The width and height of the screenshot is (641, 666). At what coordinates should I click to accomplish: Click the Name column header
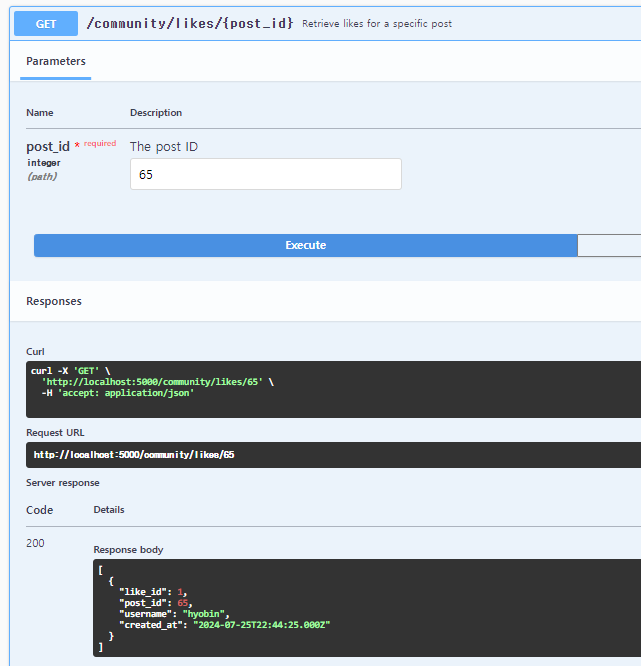(x=40, y=113)
